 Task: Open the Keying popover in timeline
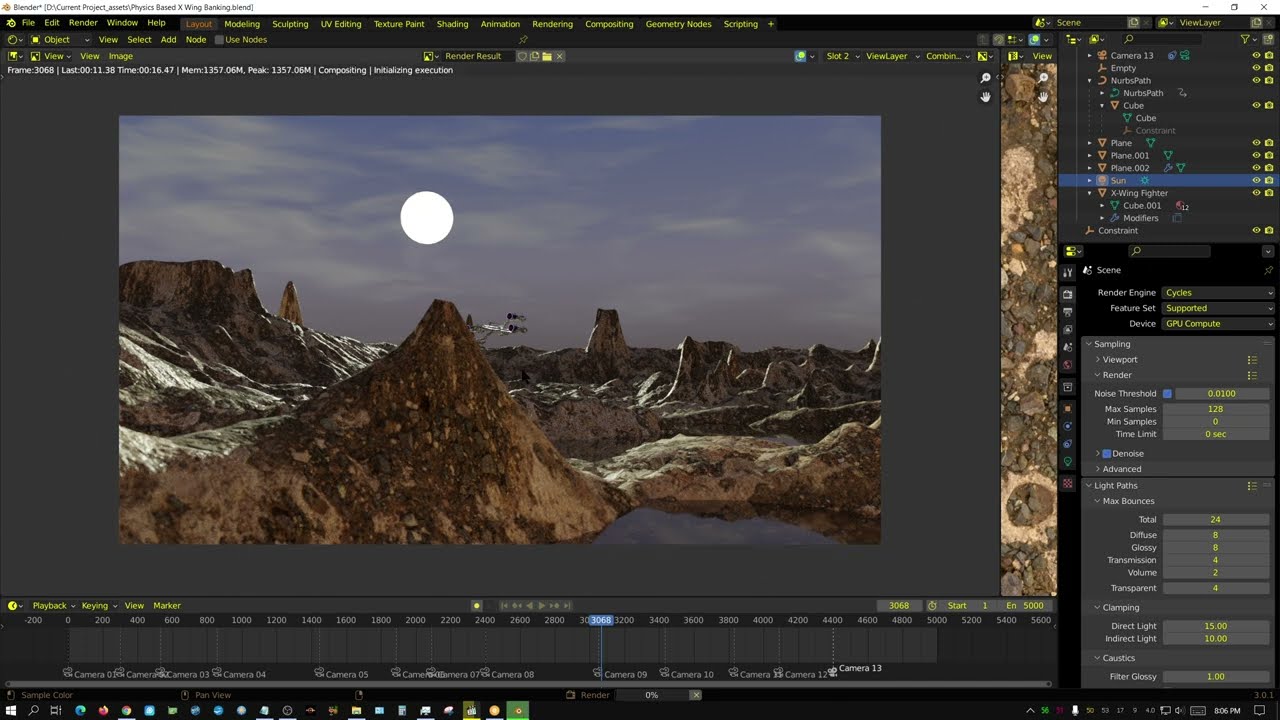(x=98, y=606)
